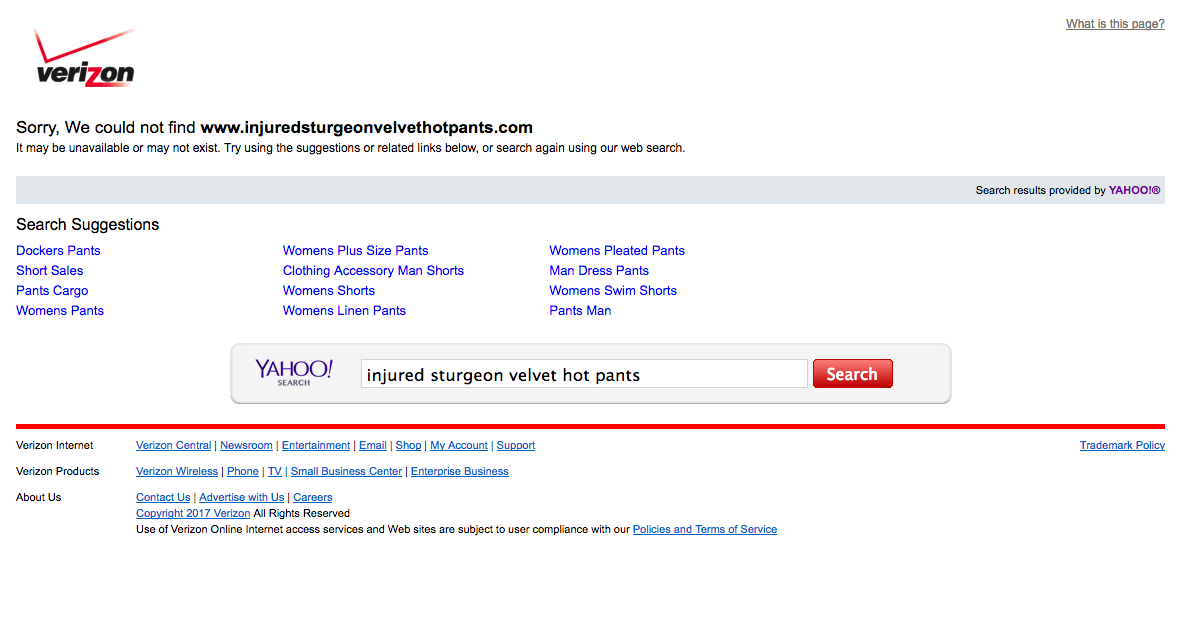This screenshot has width=1183, height=627.
Task: Open the Shop footer link
Action: pyautogui.click(x=408, y=446)
